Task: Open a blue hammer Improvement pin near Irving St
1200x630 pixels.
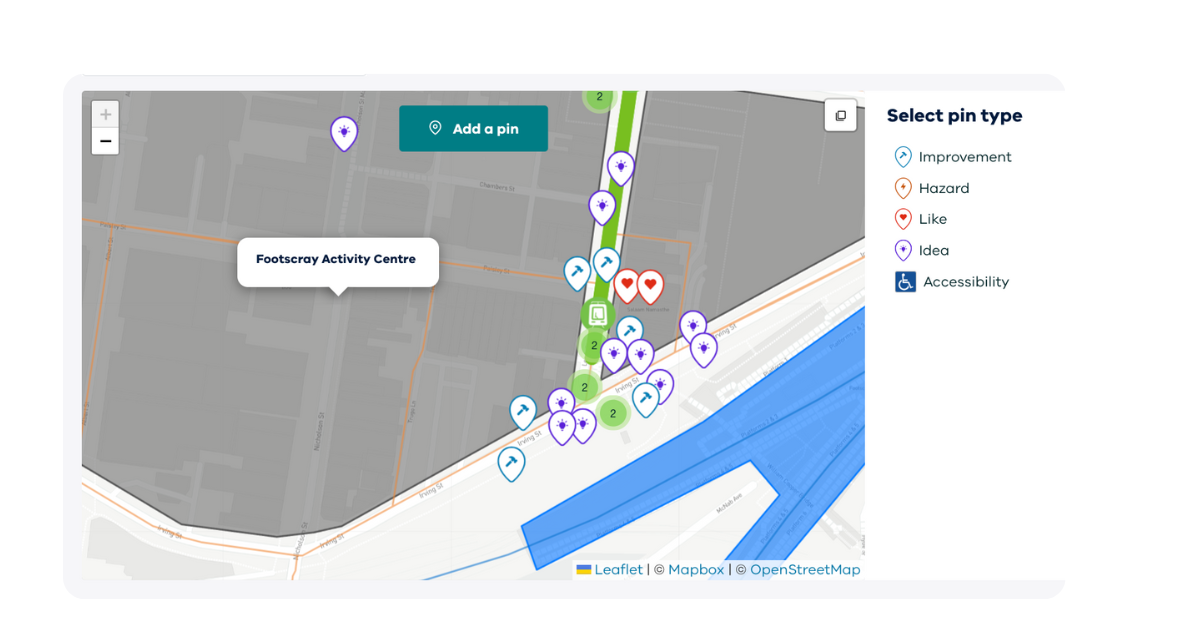Action: 522,410
